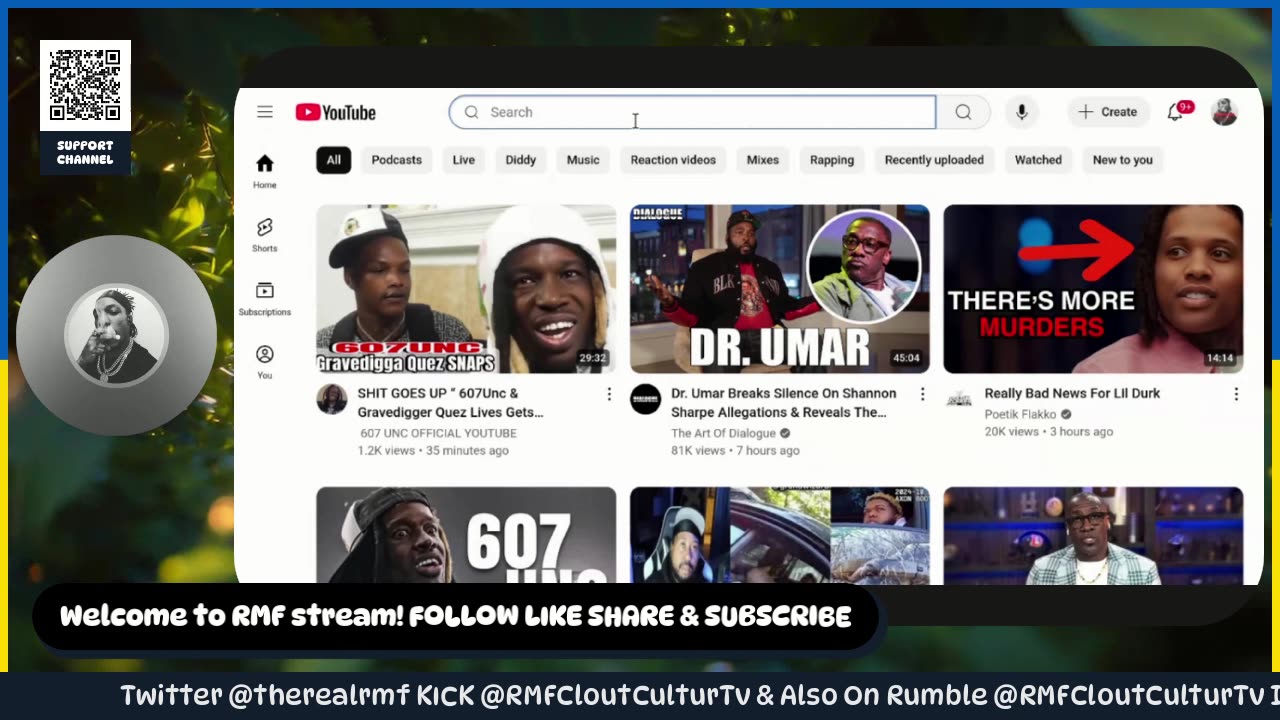Open DR. UMAR video thumbnail

click(780, 289)
